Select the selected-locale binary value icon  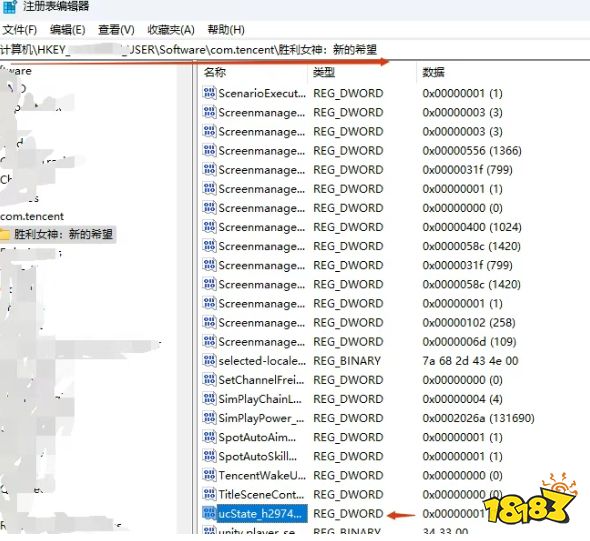(209, 360)
